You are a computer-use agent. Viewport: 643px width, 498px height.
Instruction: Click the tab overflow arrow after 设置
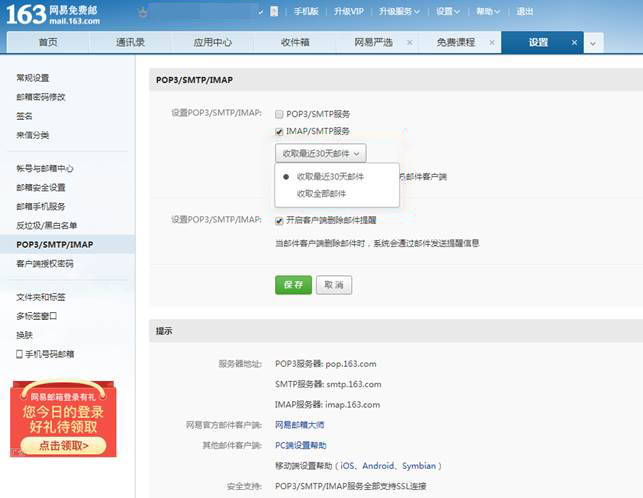click(593, 43)
